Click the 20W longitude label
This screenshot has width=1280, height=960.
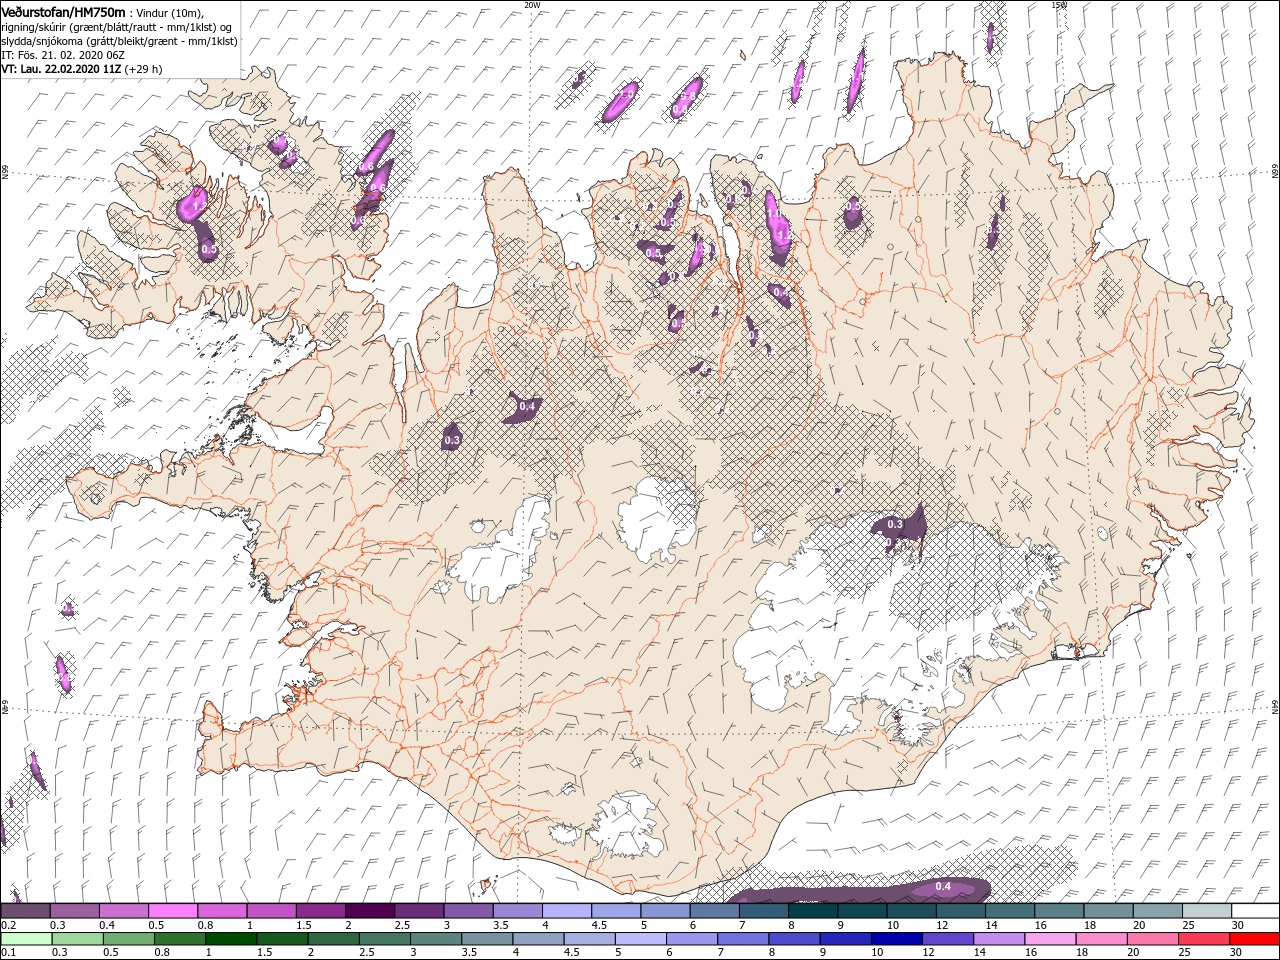click(x=532, y=5)
